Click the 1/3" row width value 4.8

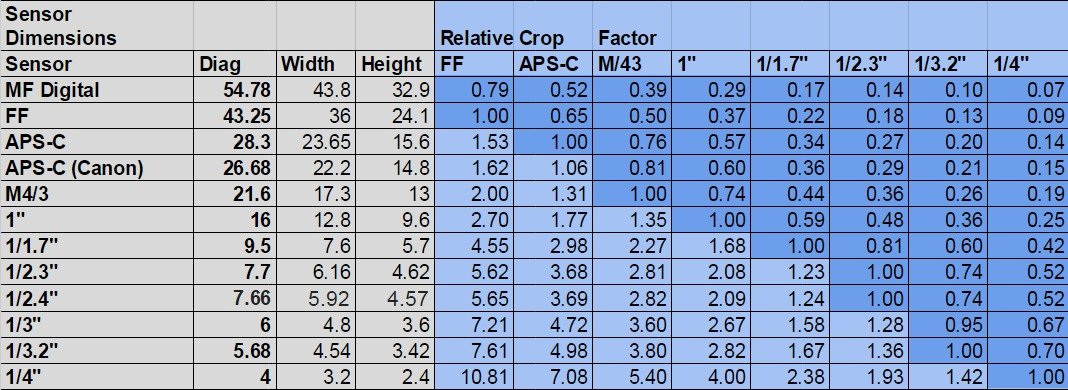[x=315, y=325]
